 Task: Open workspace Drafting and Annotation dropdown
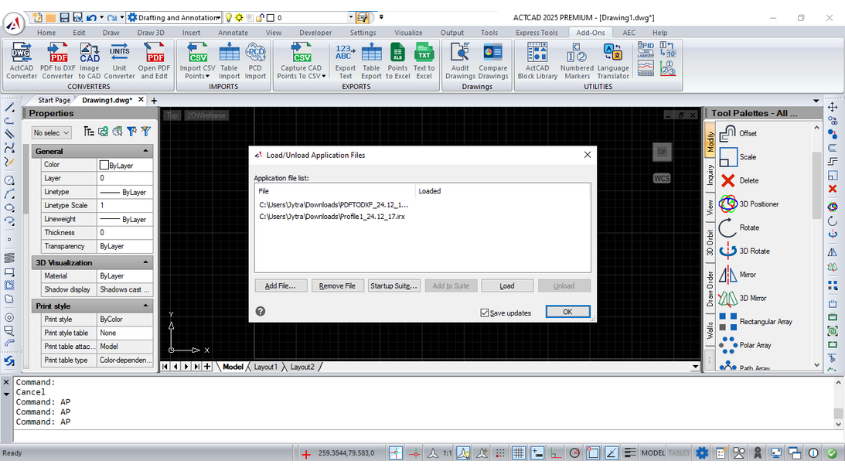click(x=218, y=18)
